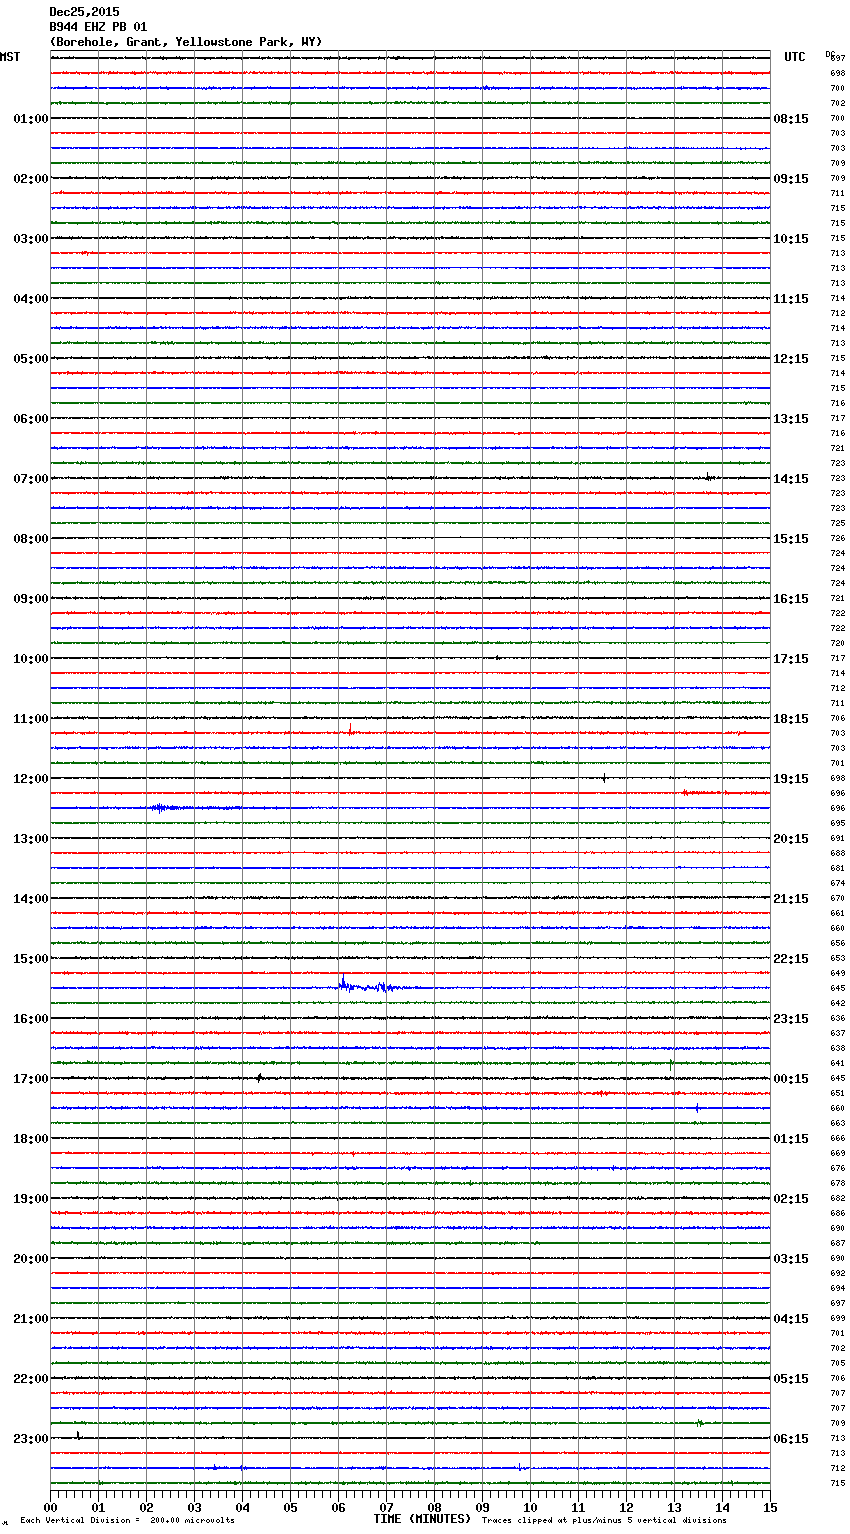Click the 19:00 MST time label
Image resolution: width=850 pixels, height=1534 pixels.
click(31, 1199)
